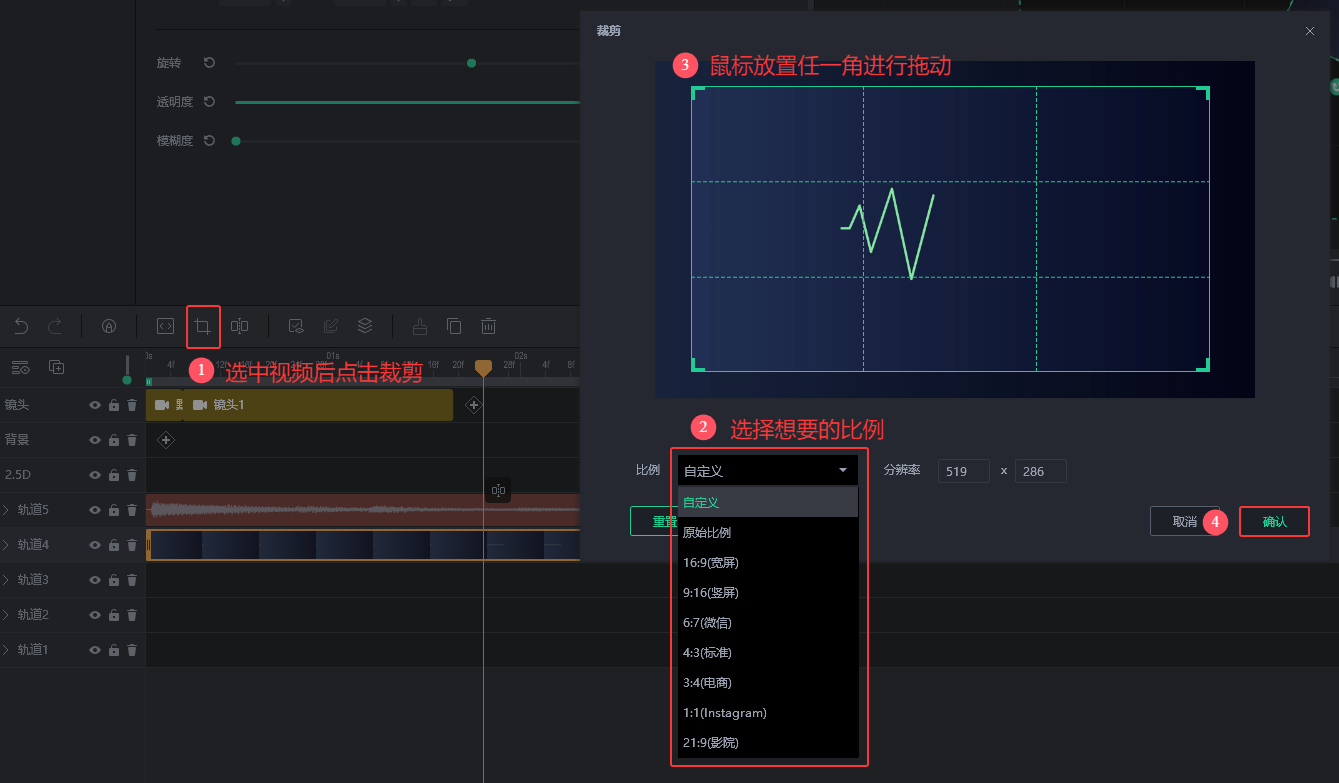Click the 旋转 rotation slider handle
The image size is (1339, 783).
[471, 63]
